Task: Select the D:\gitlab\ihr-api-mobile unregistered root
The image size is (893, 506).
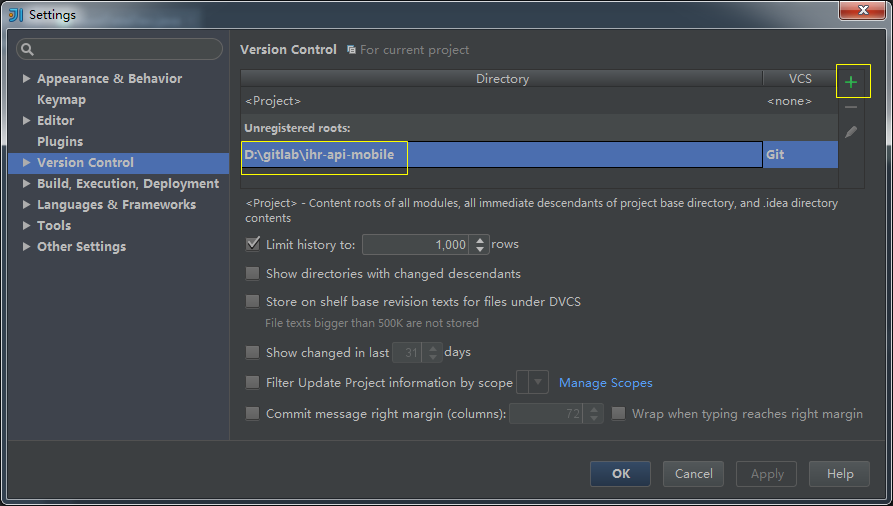Action: (x=502, y=154)
